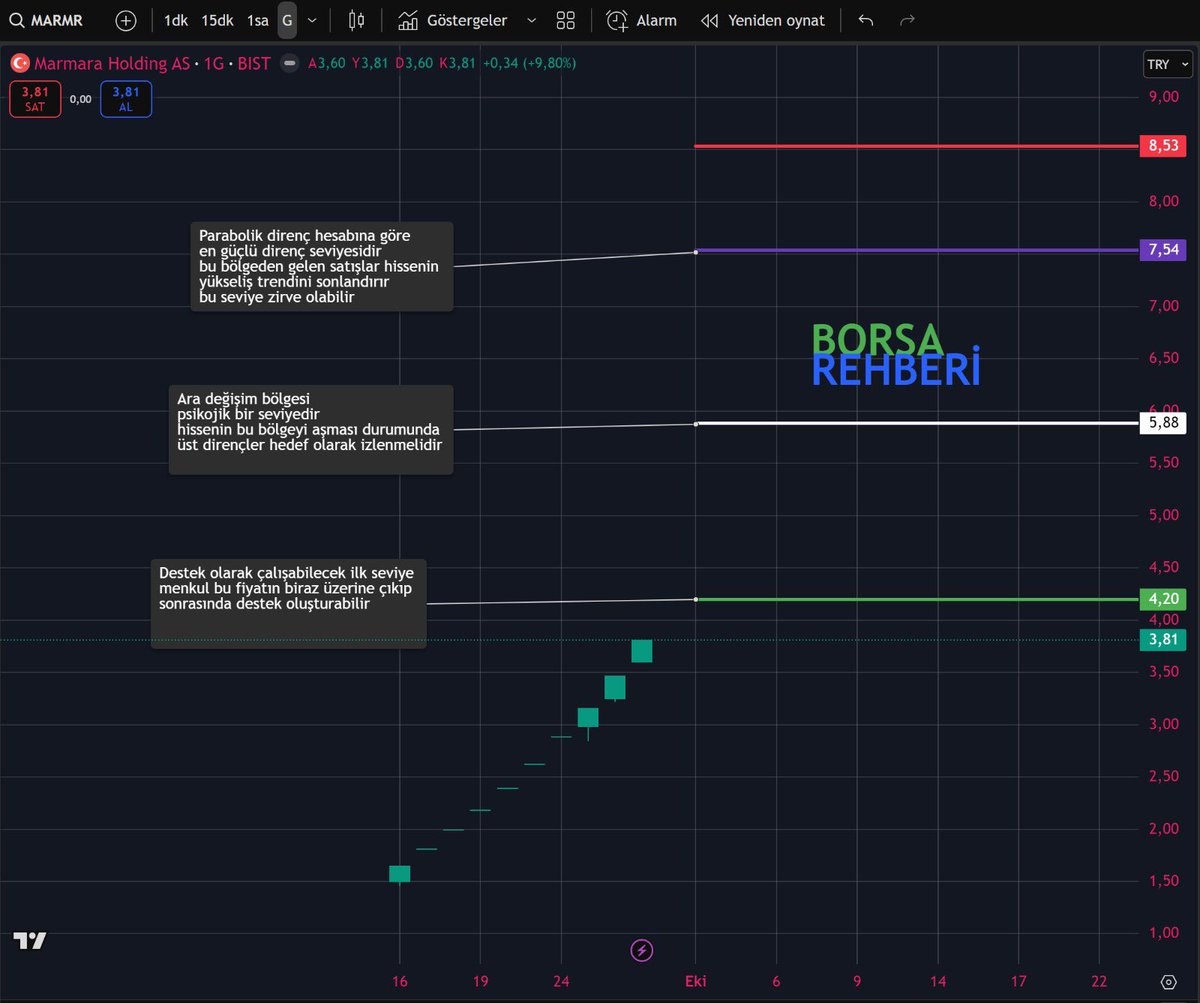Select the 1dk timeframe

[176, 20]
